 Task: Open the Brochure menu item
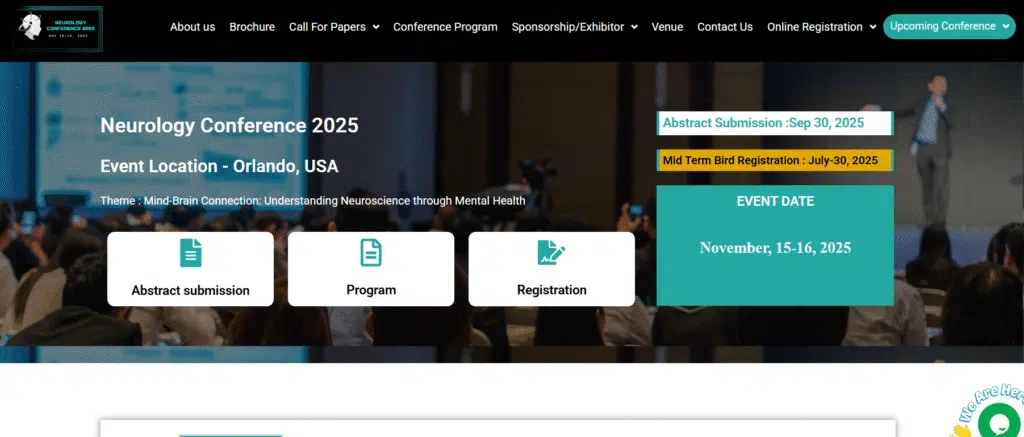pos(252,27)
